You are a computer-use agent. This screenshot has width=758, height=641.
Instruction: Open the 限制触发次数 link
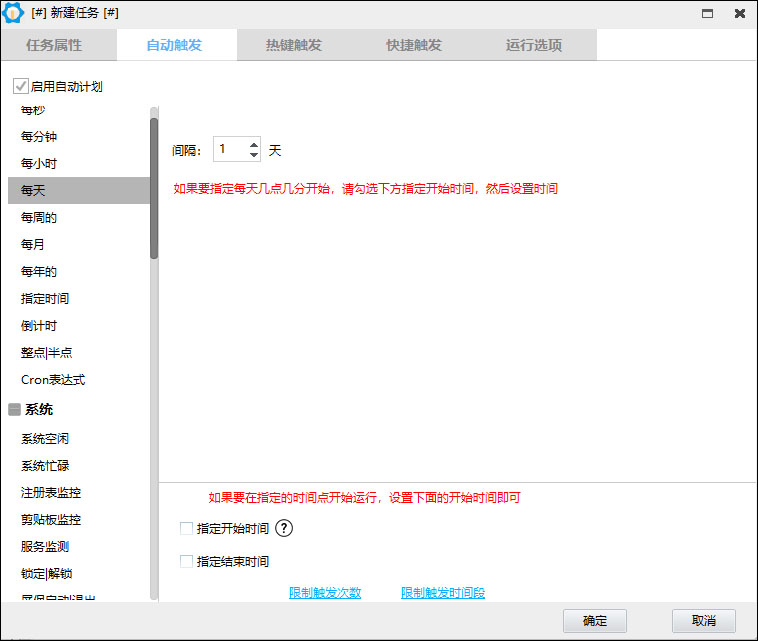[x=325, y=593]
